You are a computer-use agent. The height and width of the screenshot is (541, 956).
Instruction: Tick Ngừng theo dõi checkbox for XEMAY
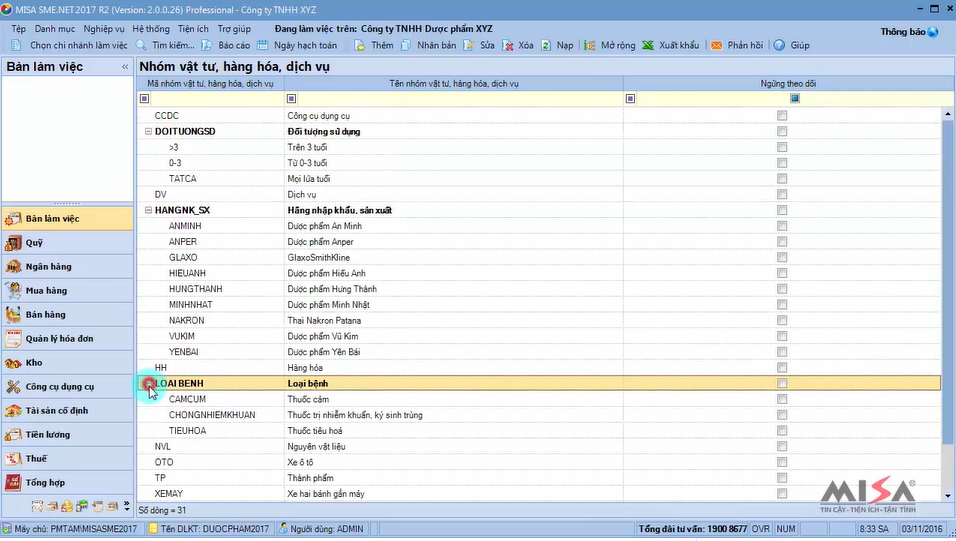click(x=782, y=493)
